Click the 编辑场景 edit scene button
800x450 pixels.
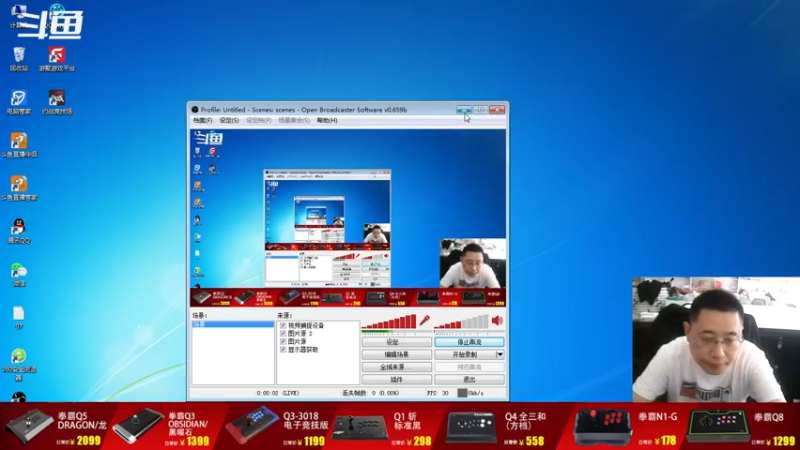coord(396,354)
